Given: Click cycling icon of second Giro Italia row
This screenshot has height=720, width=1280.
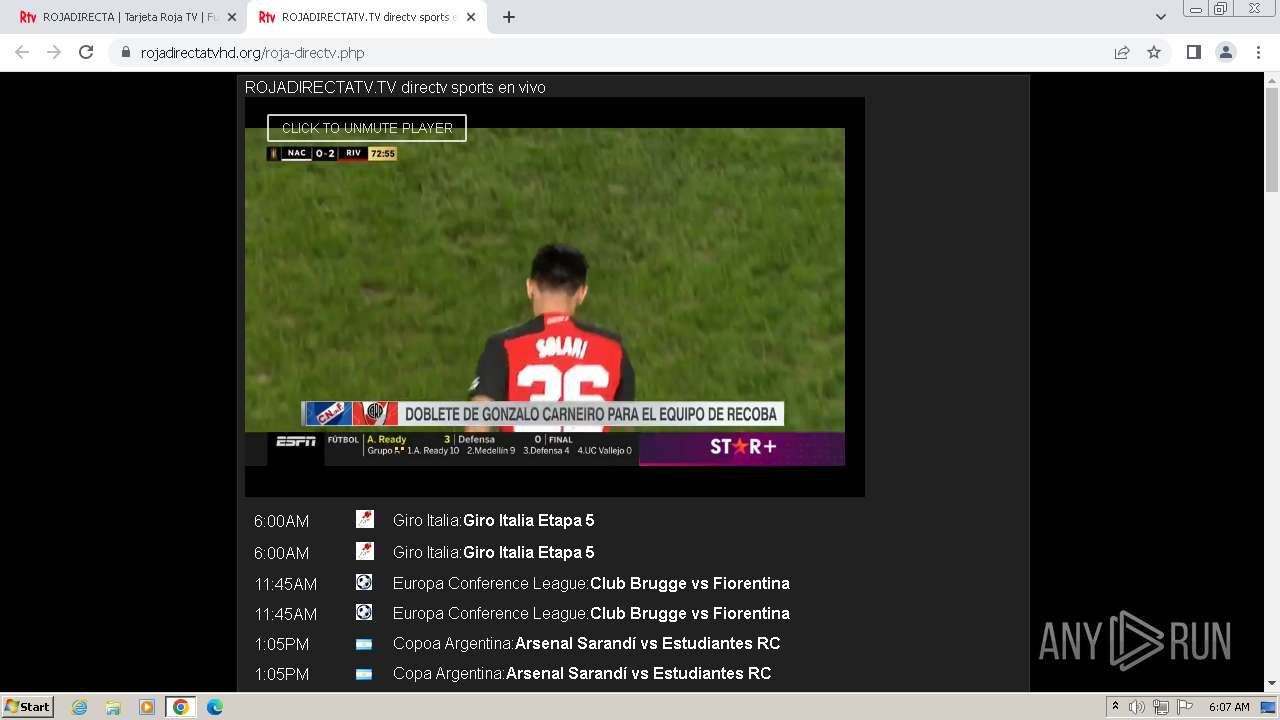Looking at the screenshot, I should click(x=364, y=551).
